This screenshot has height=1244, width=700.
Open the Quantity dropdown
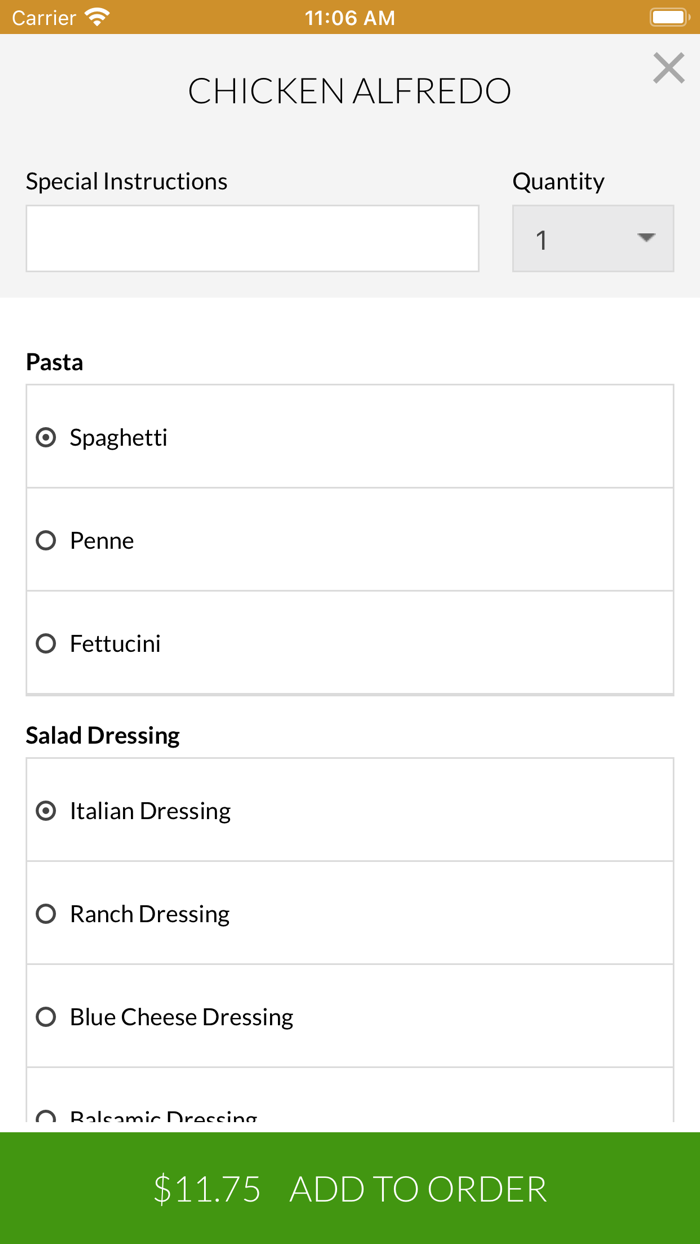tap(593, 239)
